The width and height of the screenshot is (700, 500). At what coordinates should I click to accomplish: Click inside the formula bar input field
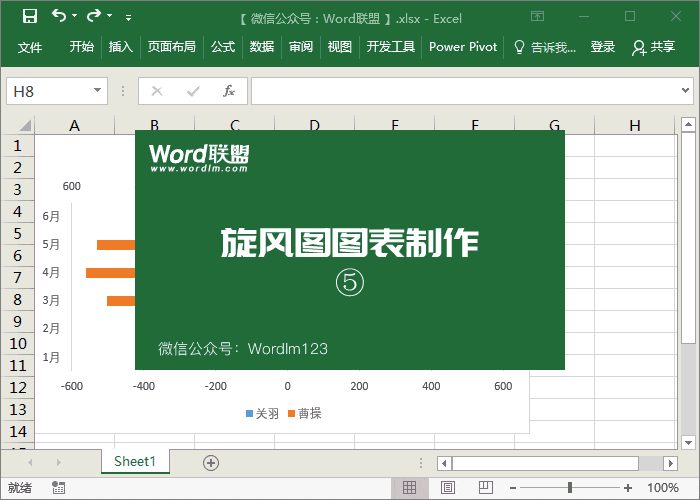(x=460, y=91)
